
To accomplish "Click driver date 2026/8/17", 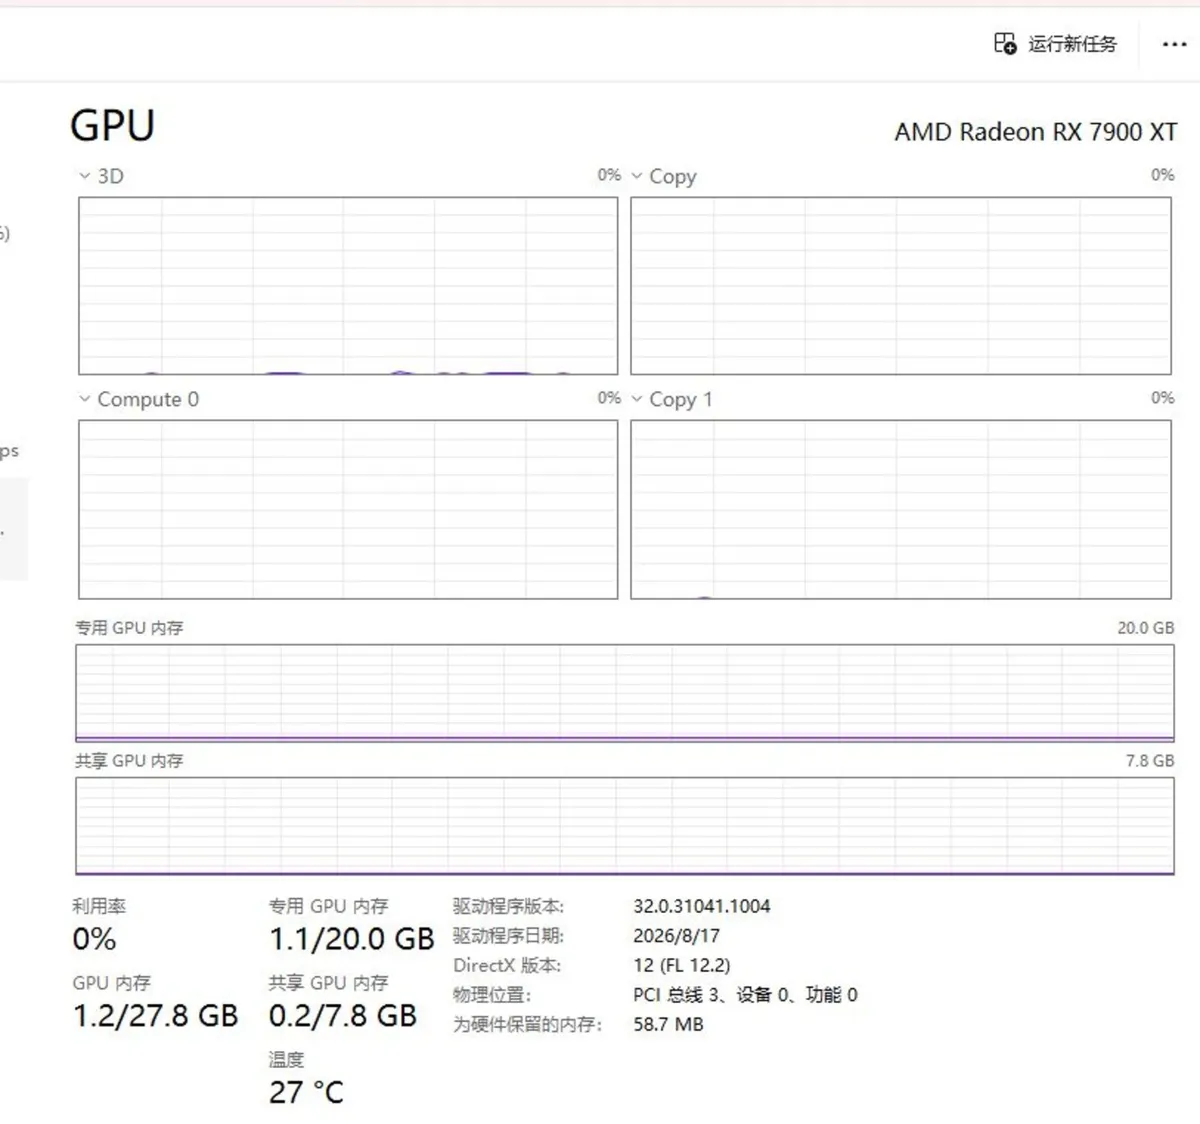I will click(x=676, y=936).
